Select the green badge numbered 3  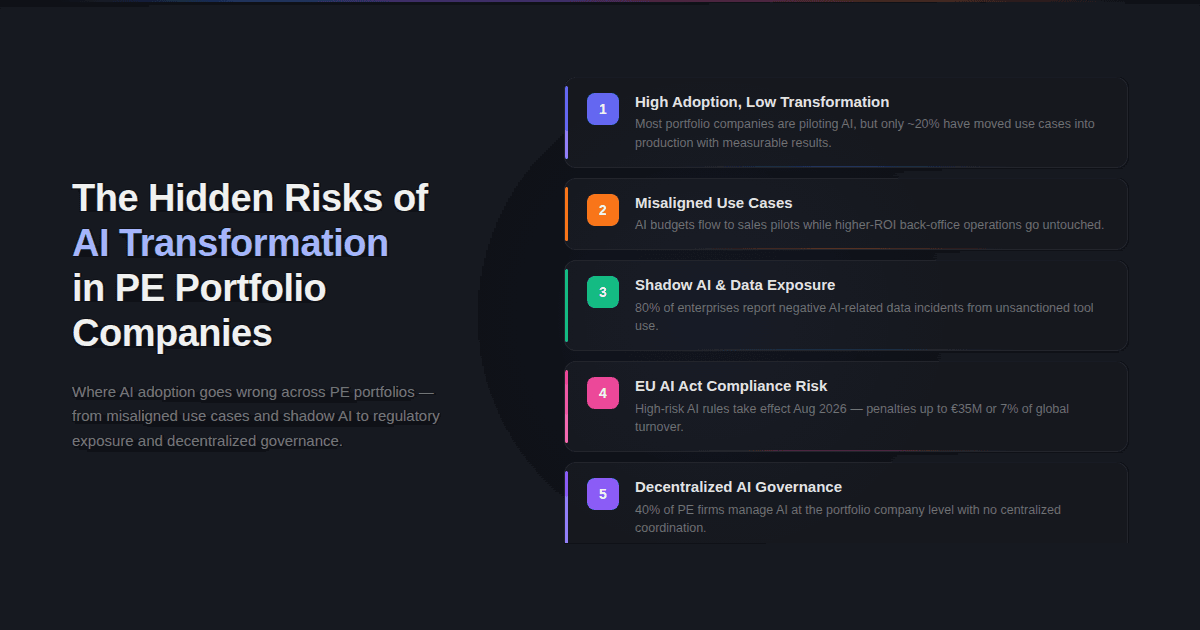pos(602,291)
